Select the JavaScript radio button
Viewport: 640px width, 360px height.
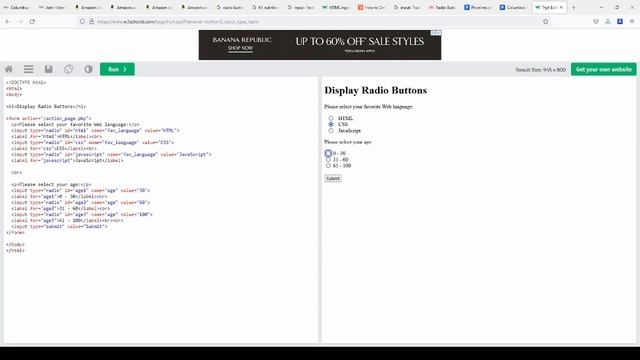click(331, 131)
